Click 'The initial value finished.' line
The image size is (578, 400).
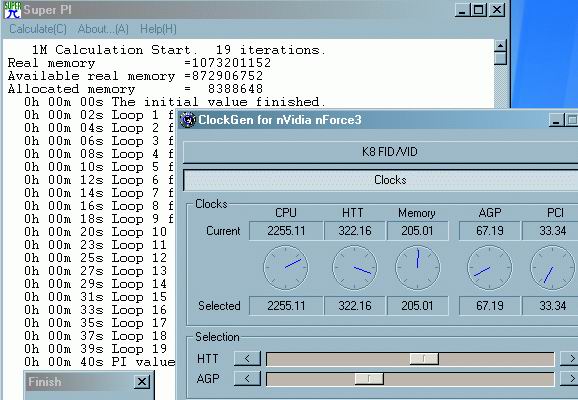(x=219, y=102)
